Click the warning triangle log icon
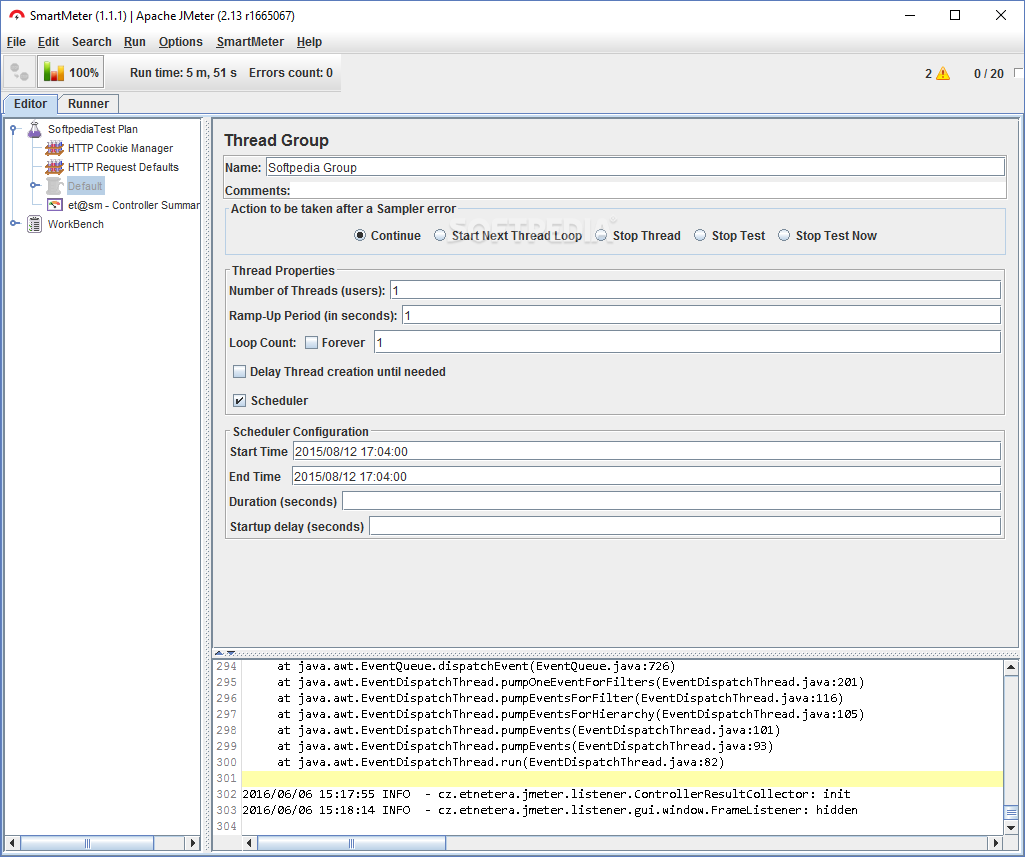Viewport: 1025px width, 857px height. click(943, 73)
